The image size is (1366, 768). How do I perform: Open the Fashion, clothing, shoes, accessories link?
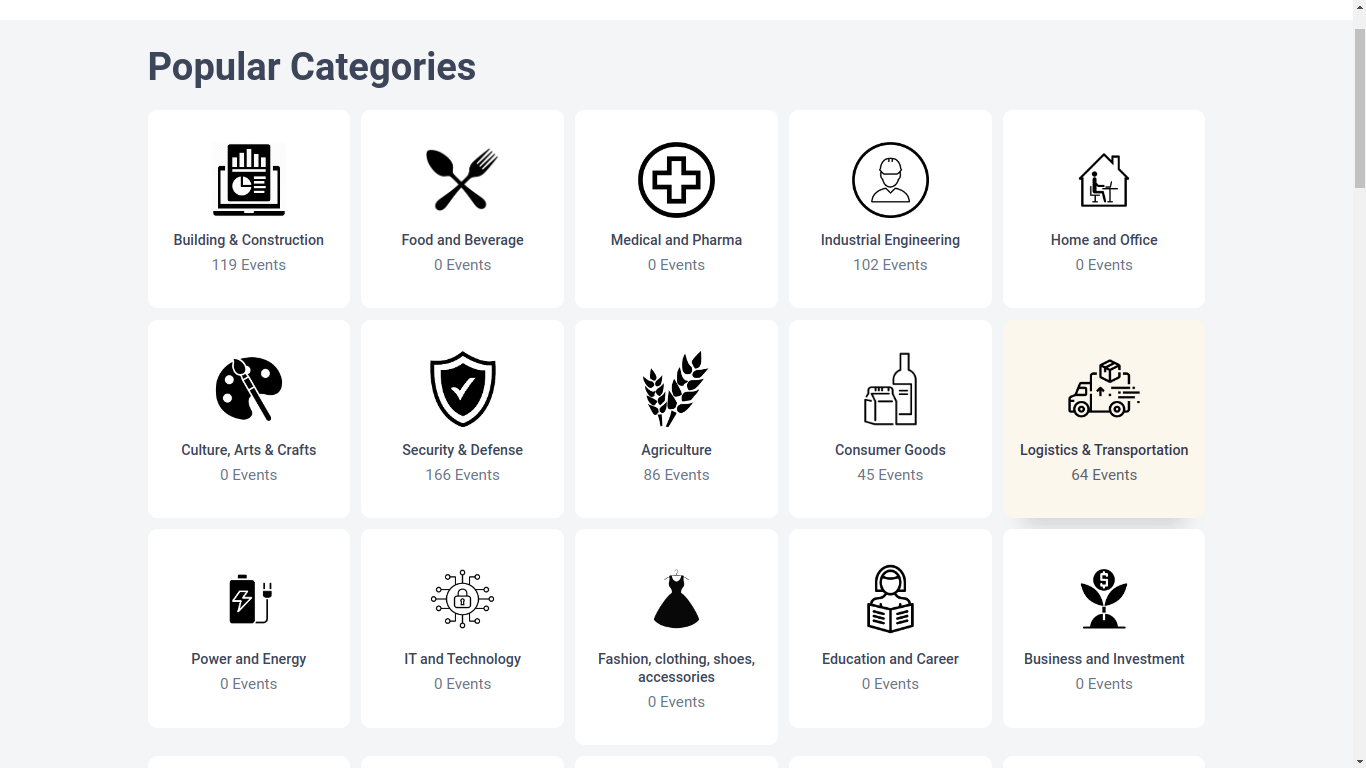tap(676, 668)
